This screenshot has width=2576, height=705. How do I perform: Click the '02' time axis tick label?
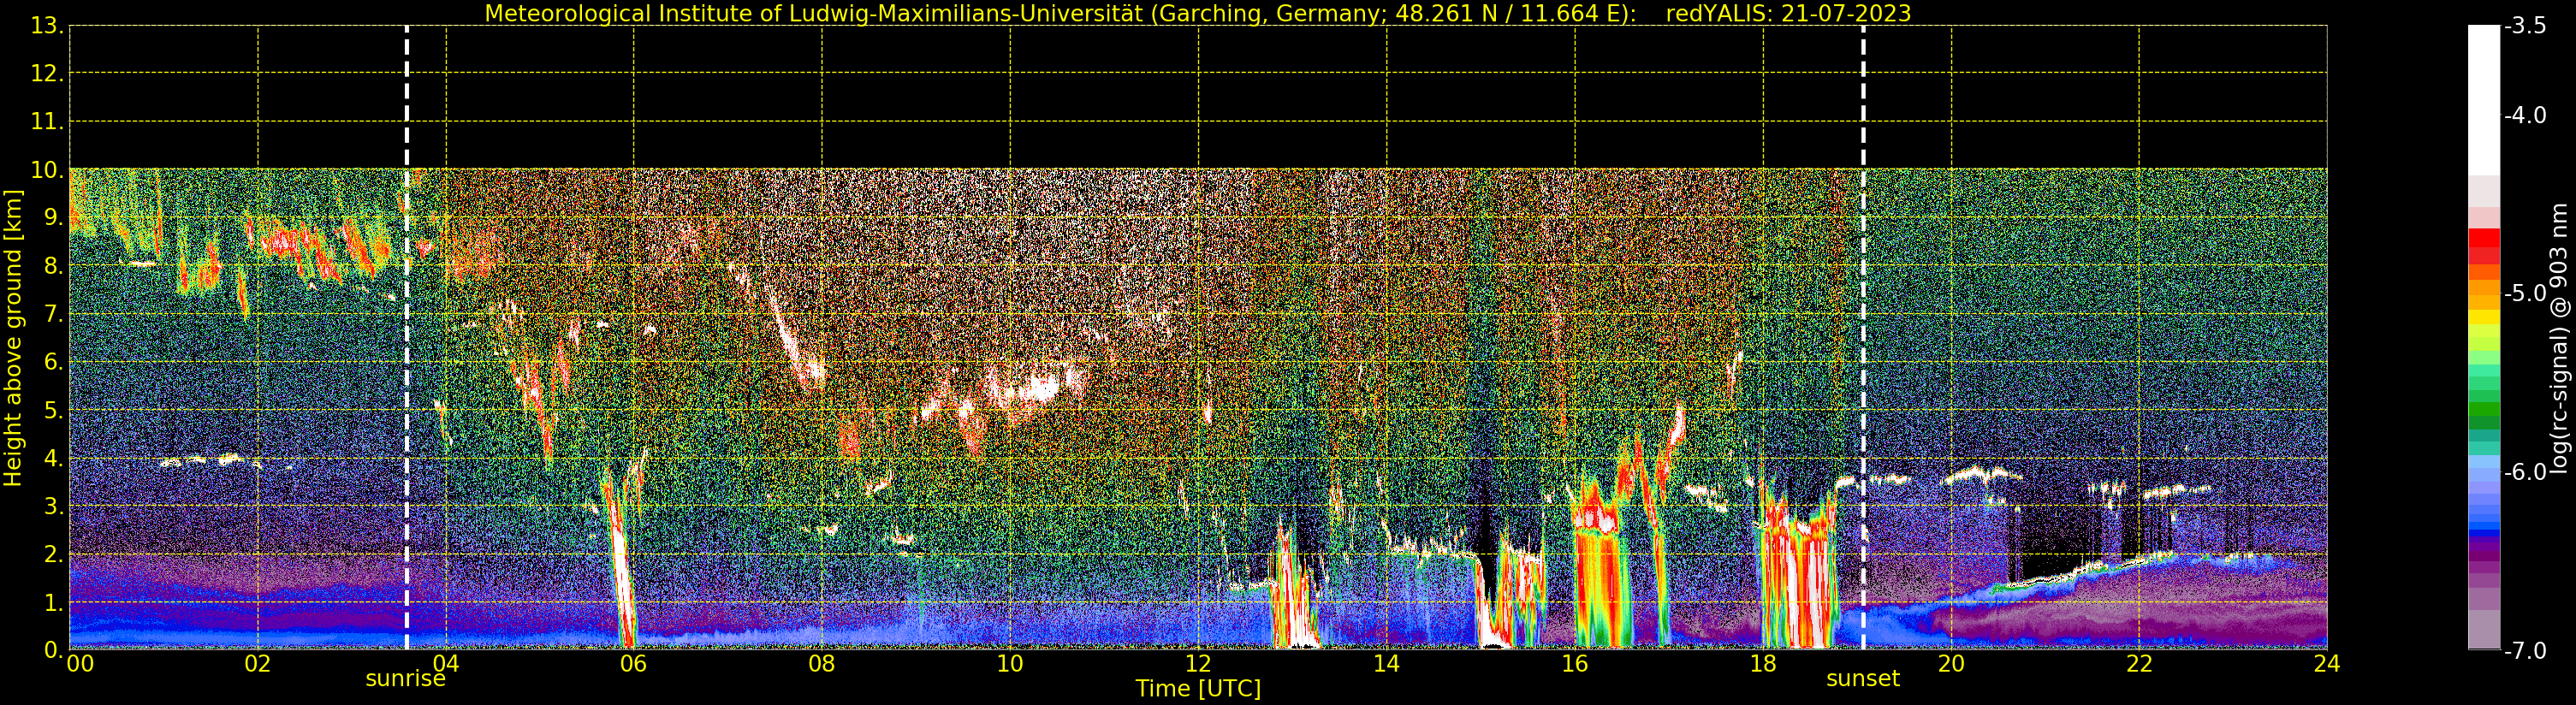[x=258, y=664]
